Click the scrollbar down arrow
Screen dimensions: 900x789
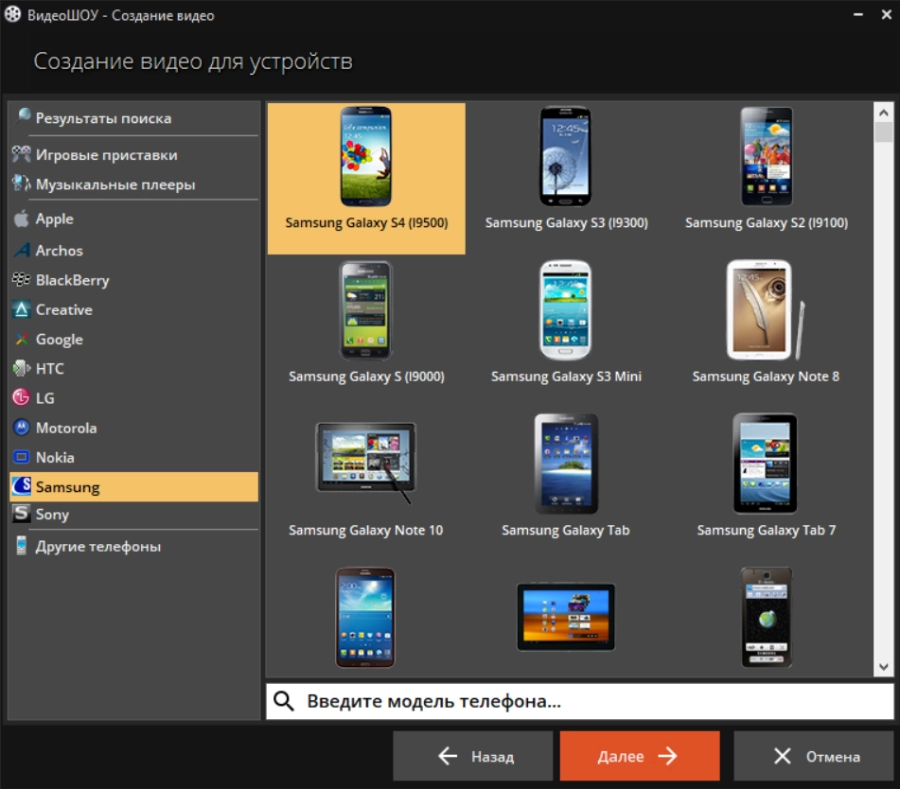point(883,667)
